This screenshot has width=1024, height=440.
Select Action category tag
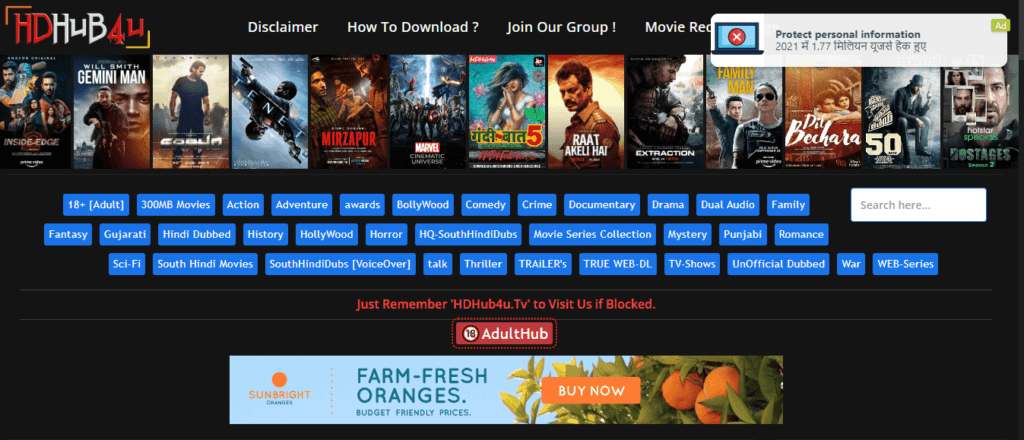pyautogui.click(x=243, y=205)
